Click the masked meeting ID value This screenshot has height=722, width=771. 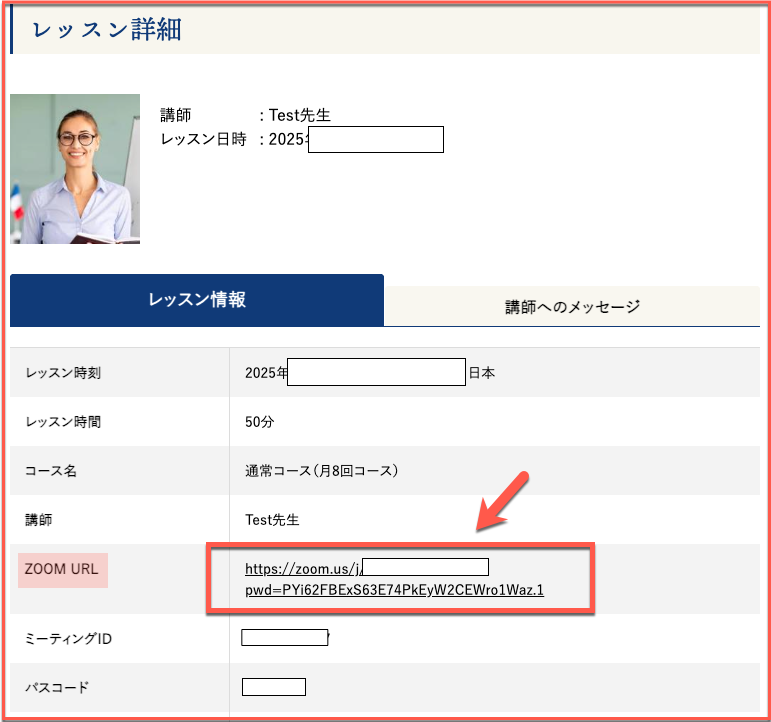[x=285, y=638]
